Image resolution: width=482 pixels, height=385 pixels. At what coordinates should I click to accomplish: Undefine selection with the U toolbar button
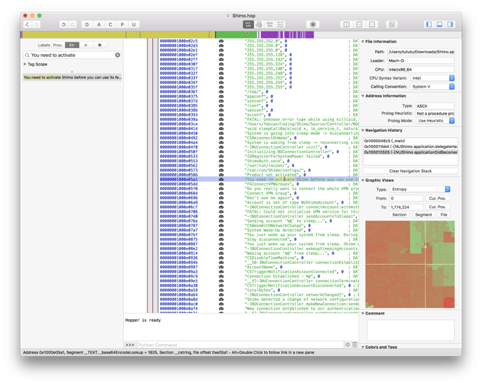click(134, 24)
